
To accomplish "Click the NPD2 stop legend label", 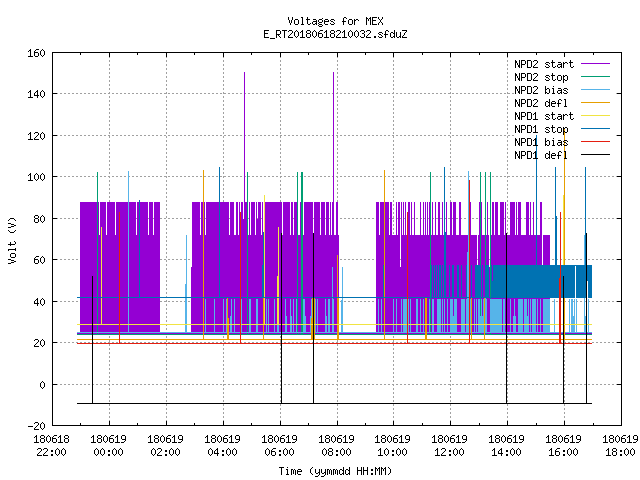I will tap(541, 77).
